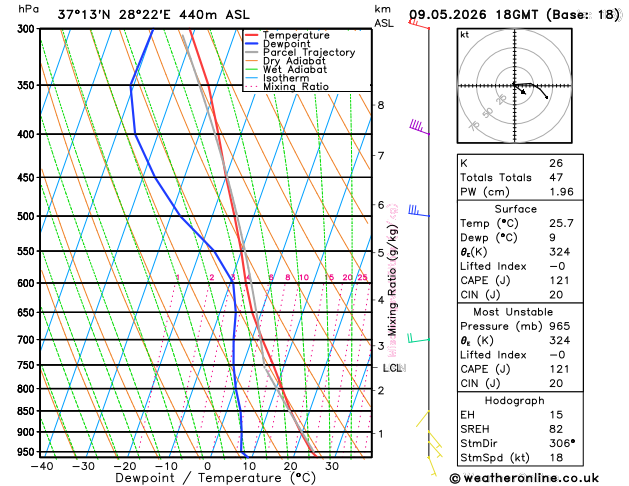Click the coordinates title 37°13'N 28°22'E
Image resolution: width=629 pixels, height=486 pixels.
114,15
